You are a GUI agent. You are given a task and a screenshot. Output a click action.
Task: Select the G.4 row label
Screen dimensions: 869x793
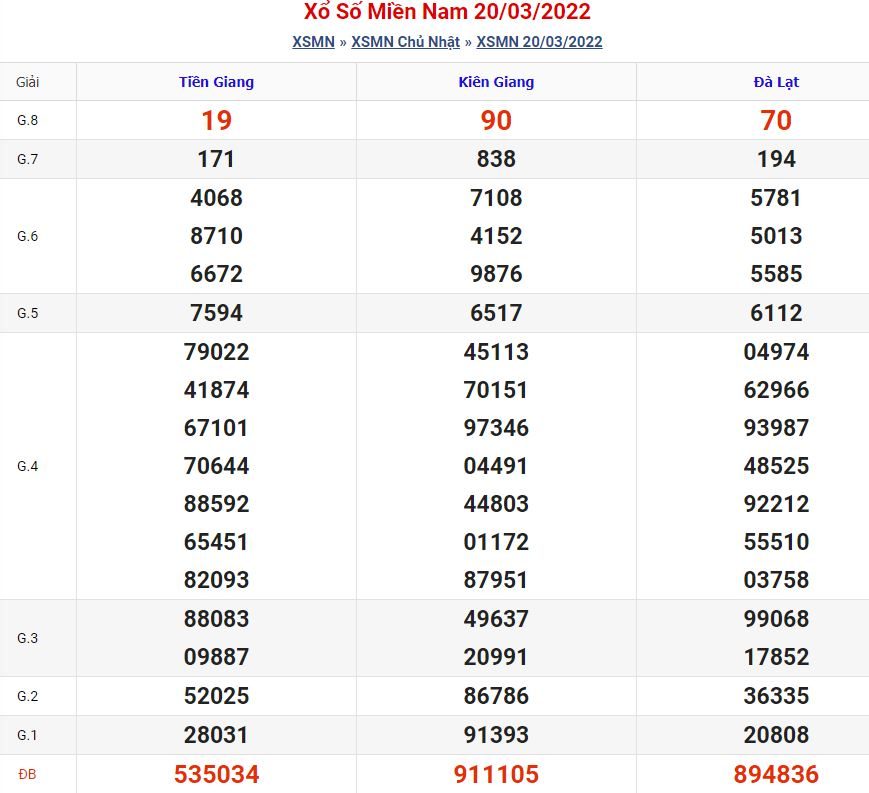[28, 466]
